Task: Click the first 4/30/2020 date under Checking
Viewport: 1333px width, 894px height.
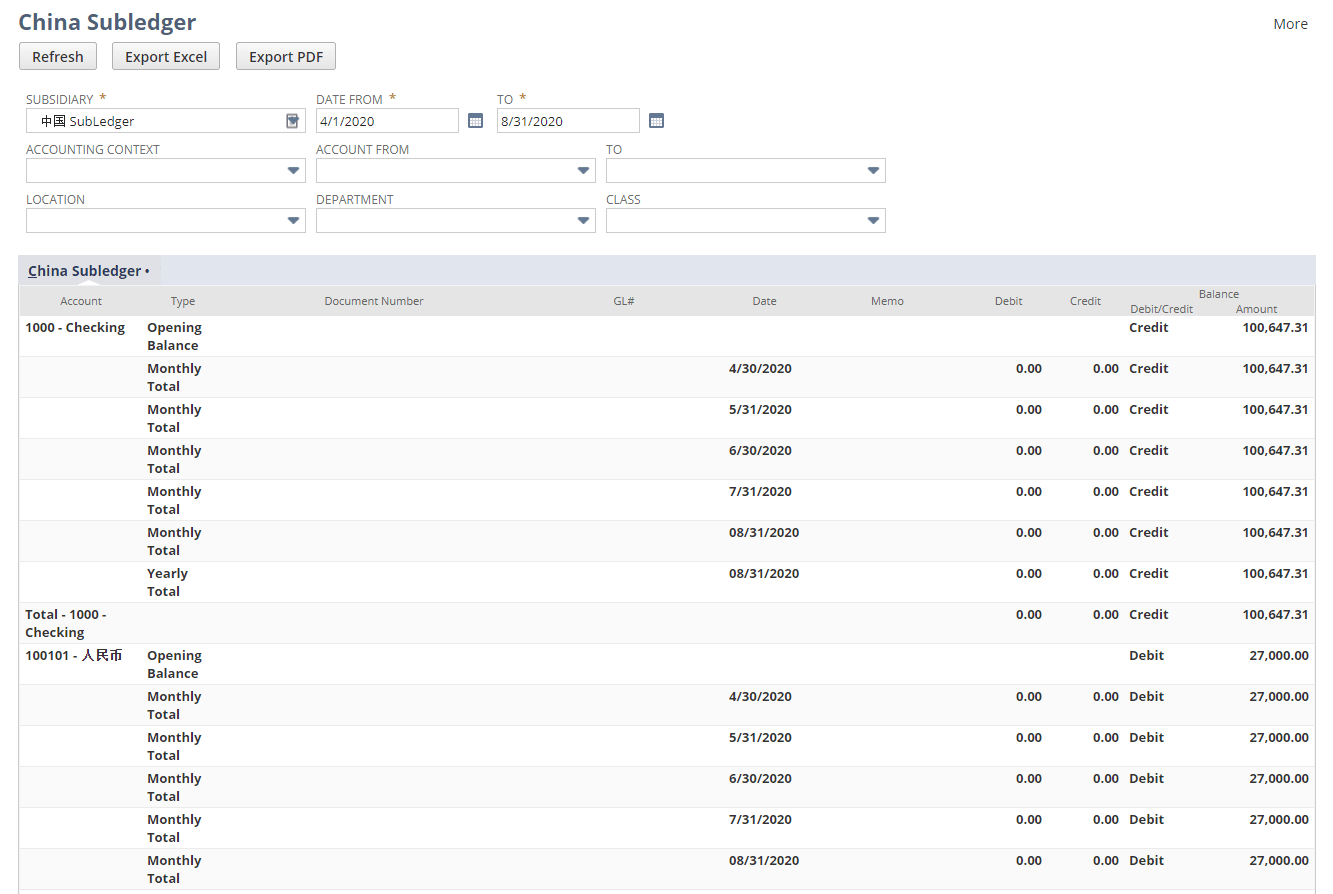Action: 760,369
